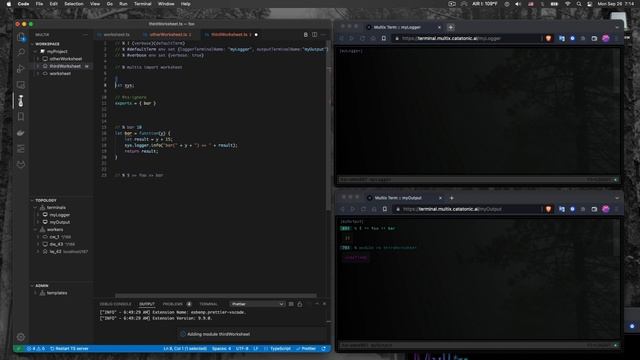
Task: Switch to the PROBLEMS panel tab
Action: (x=173, y=304)
